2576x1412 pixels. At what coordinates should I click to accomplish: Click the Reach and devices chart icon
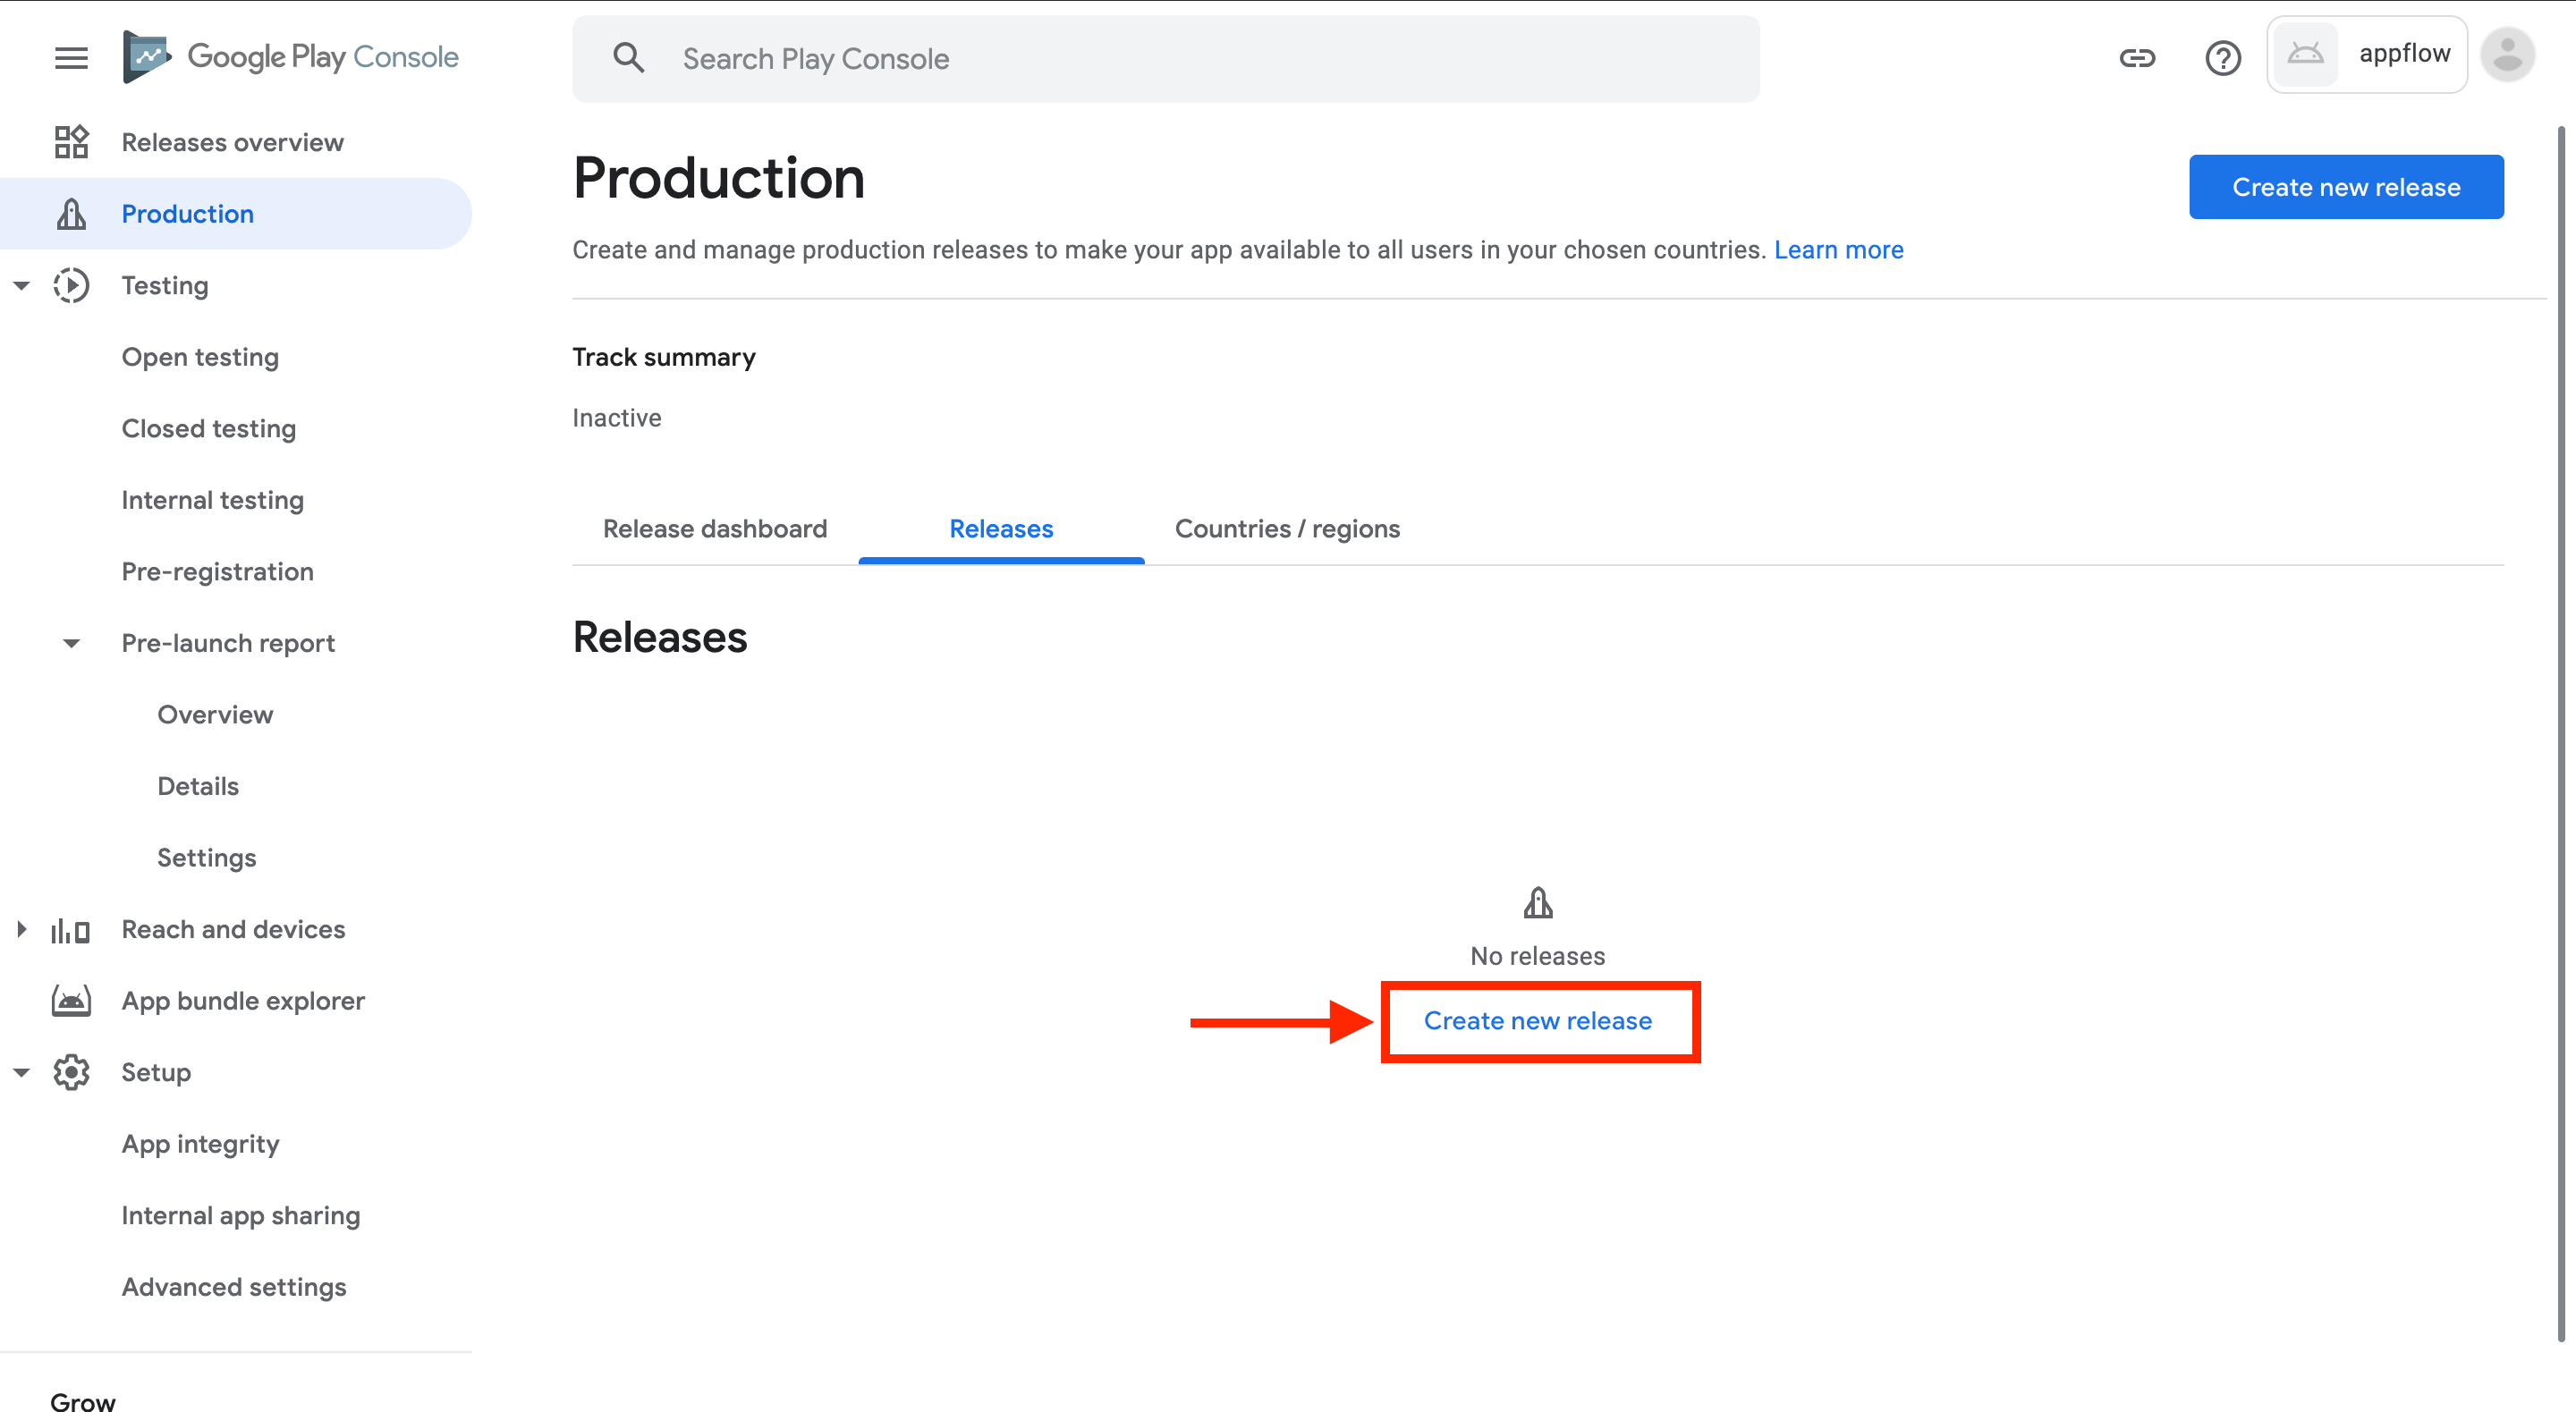tap(70, 929)
